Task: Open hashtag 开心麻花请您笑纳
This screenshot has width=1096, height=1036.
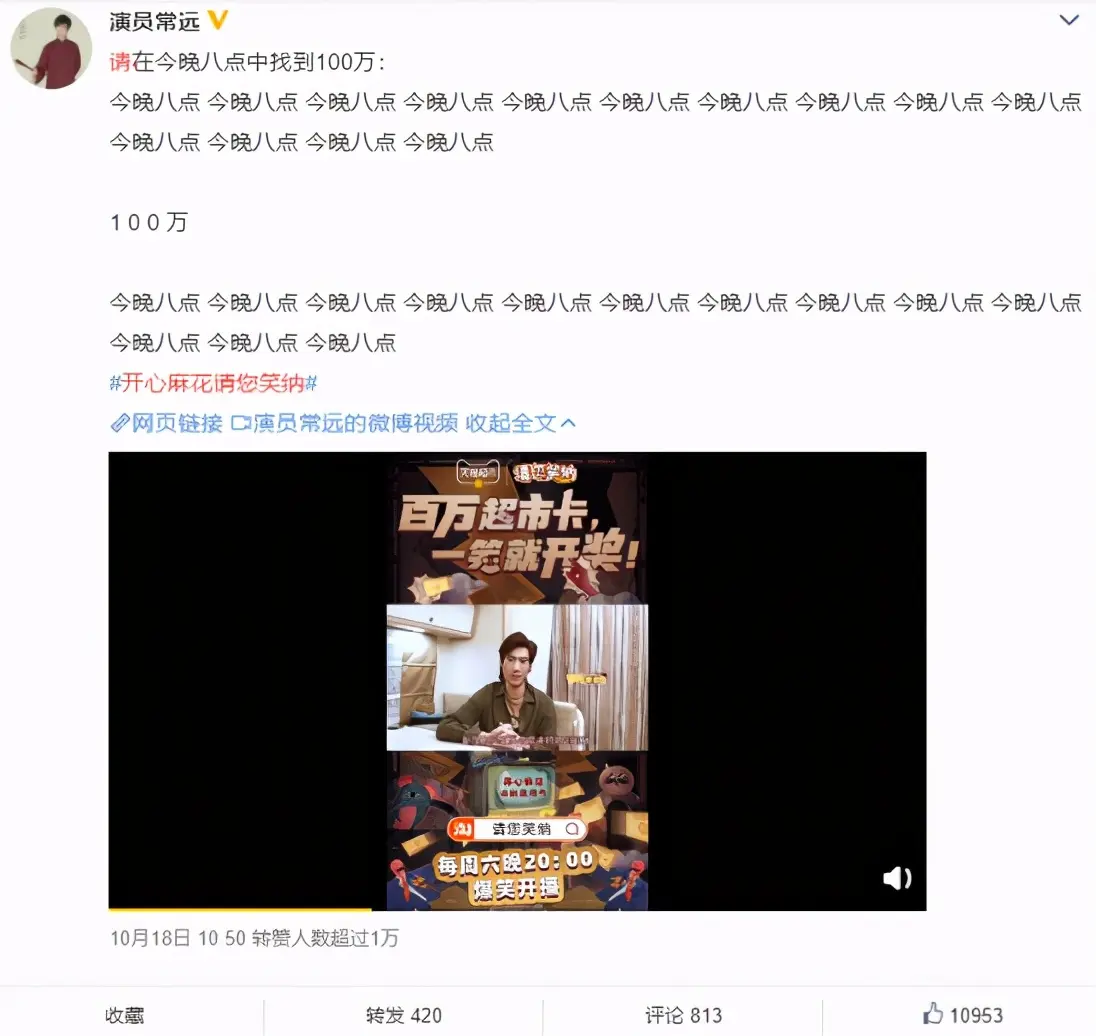Action: (x=214, y=383)
